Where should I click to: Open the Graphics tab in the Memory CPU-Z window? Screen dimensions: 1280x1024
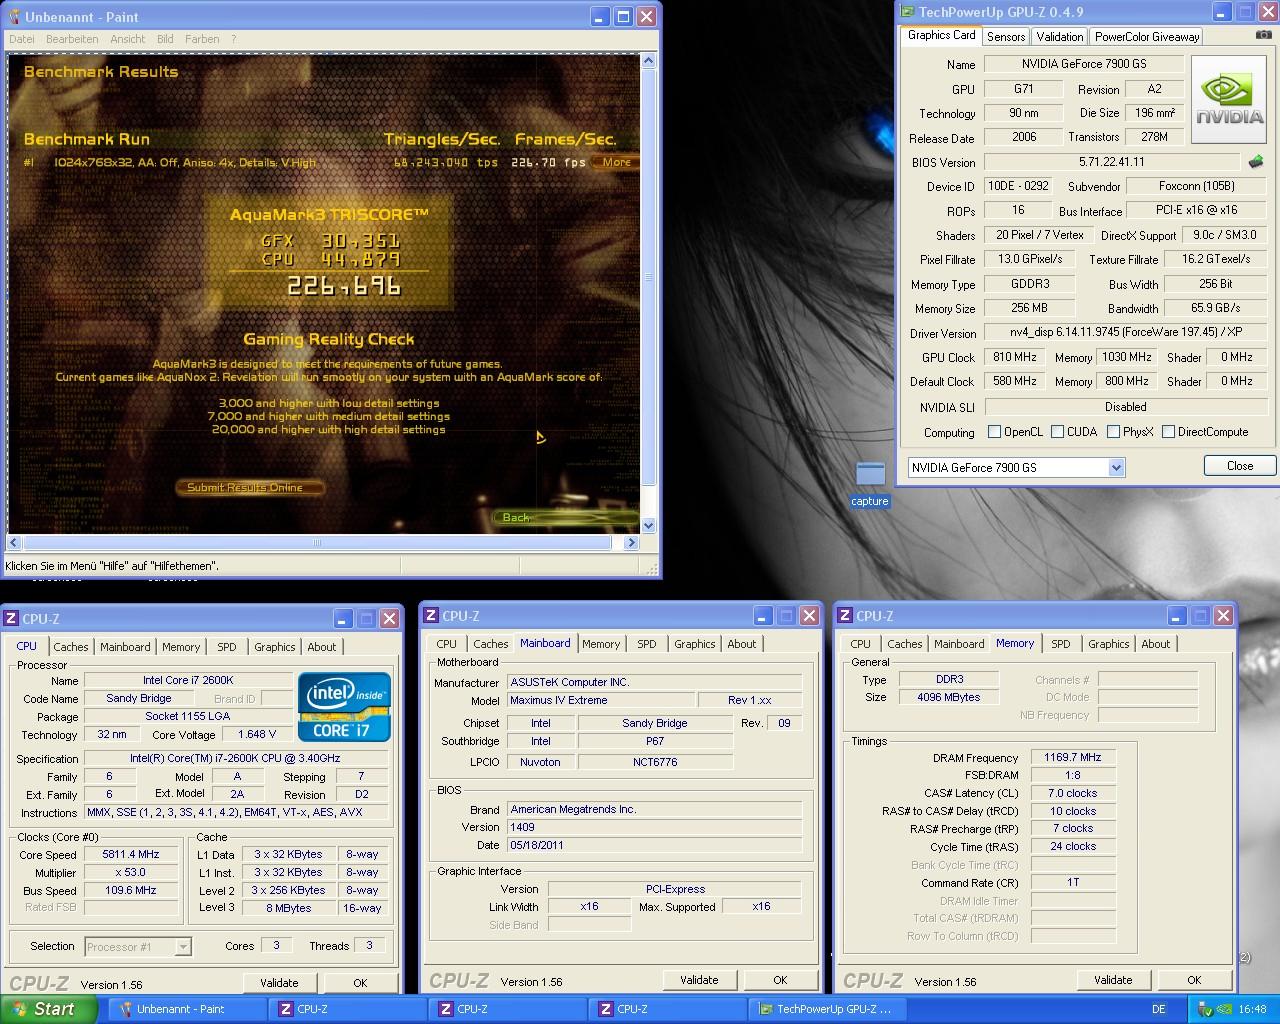[1109, 644]
